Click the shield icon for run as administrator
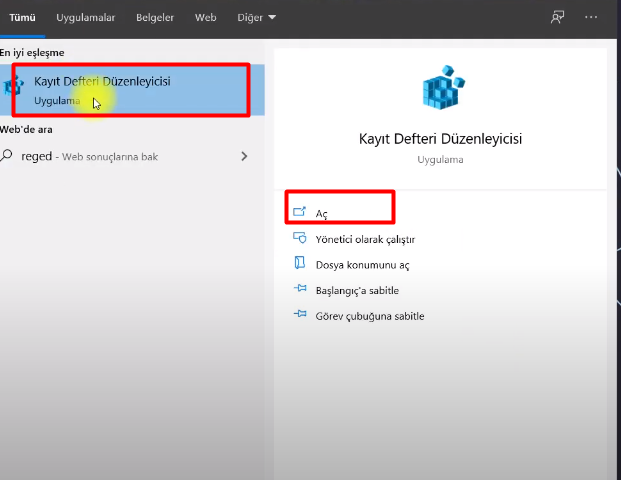Image resolution: width=621 pixels, height=480 pixels. click(300, 238)
